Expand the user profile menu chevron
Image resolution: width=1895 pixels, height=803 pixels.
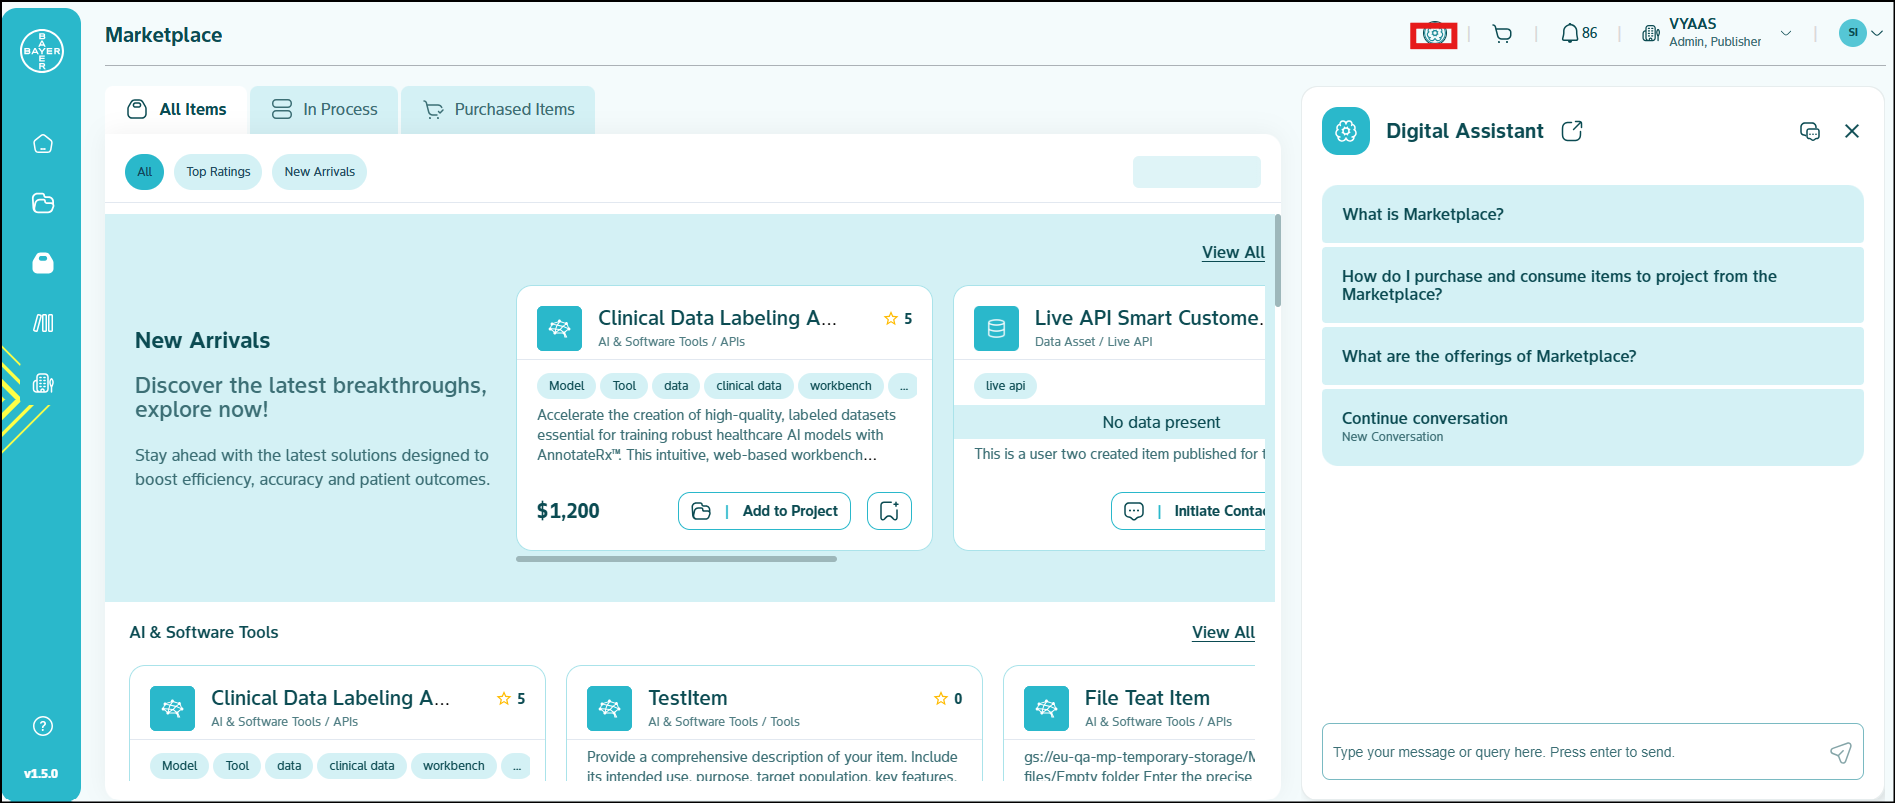point(1877,33)
